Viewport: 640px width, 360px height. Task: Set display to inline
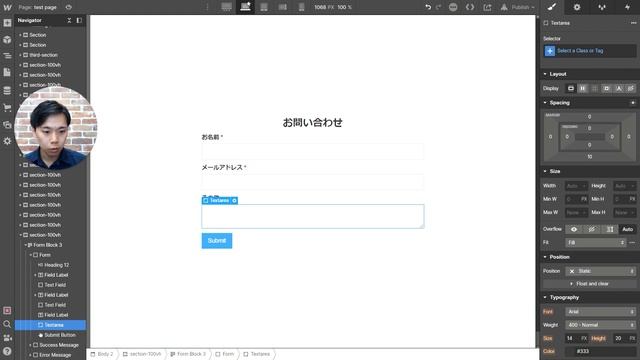(x=619, y=88)
